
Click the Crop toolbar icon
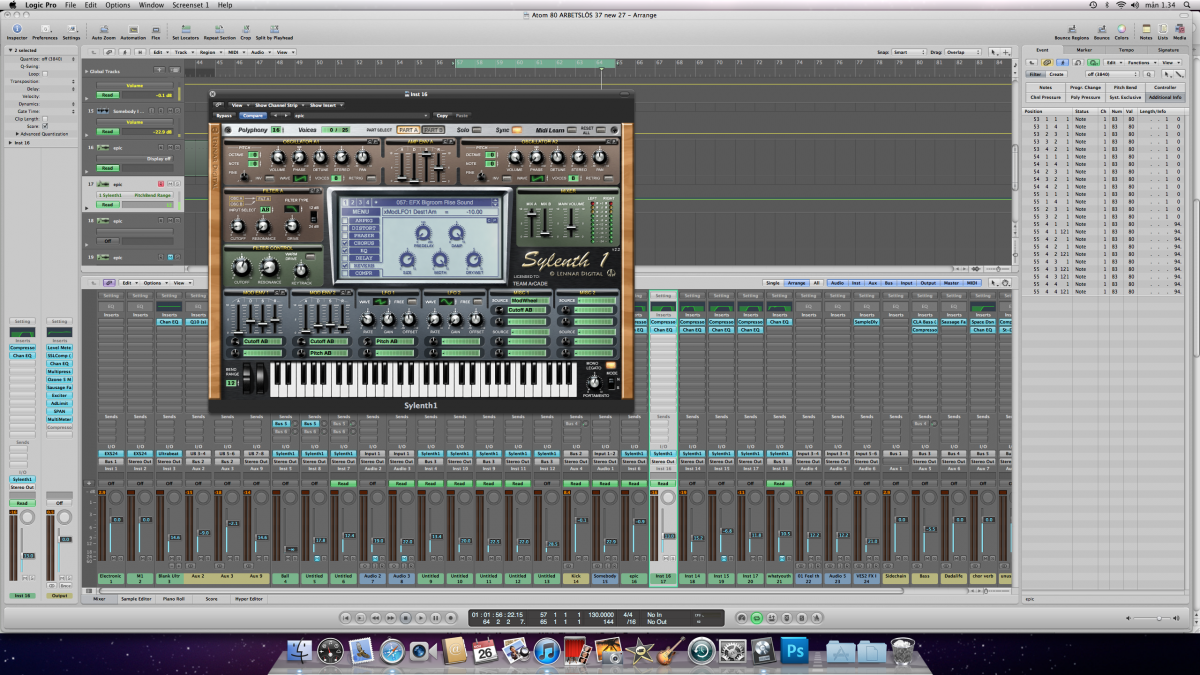click(x=246, y=32)
